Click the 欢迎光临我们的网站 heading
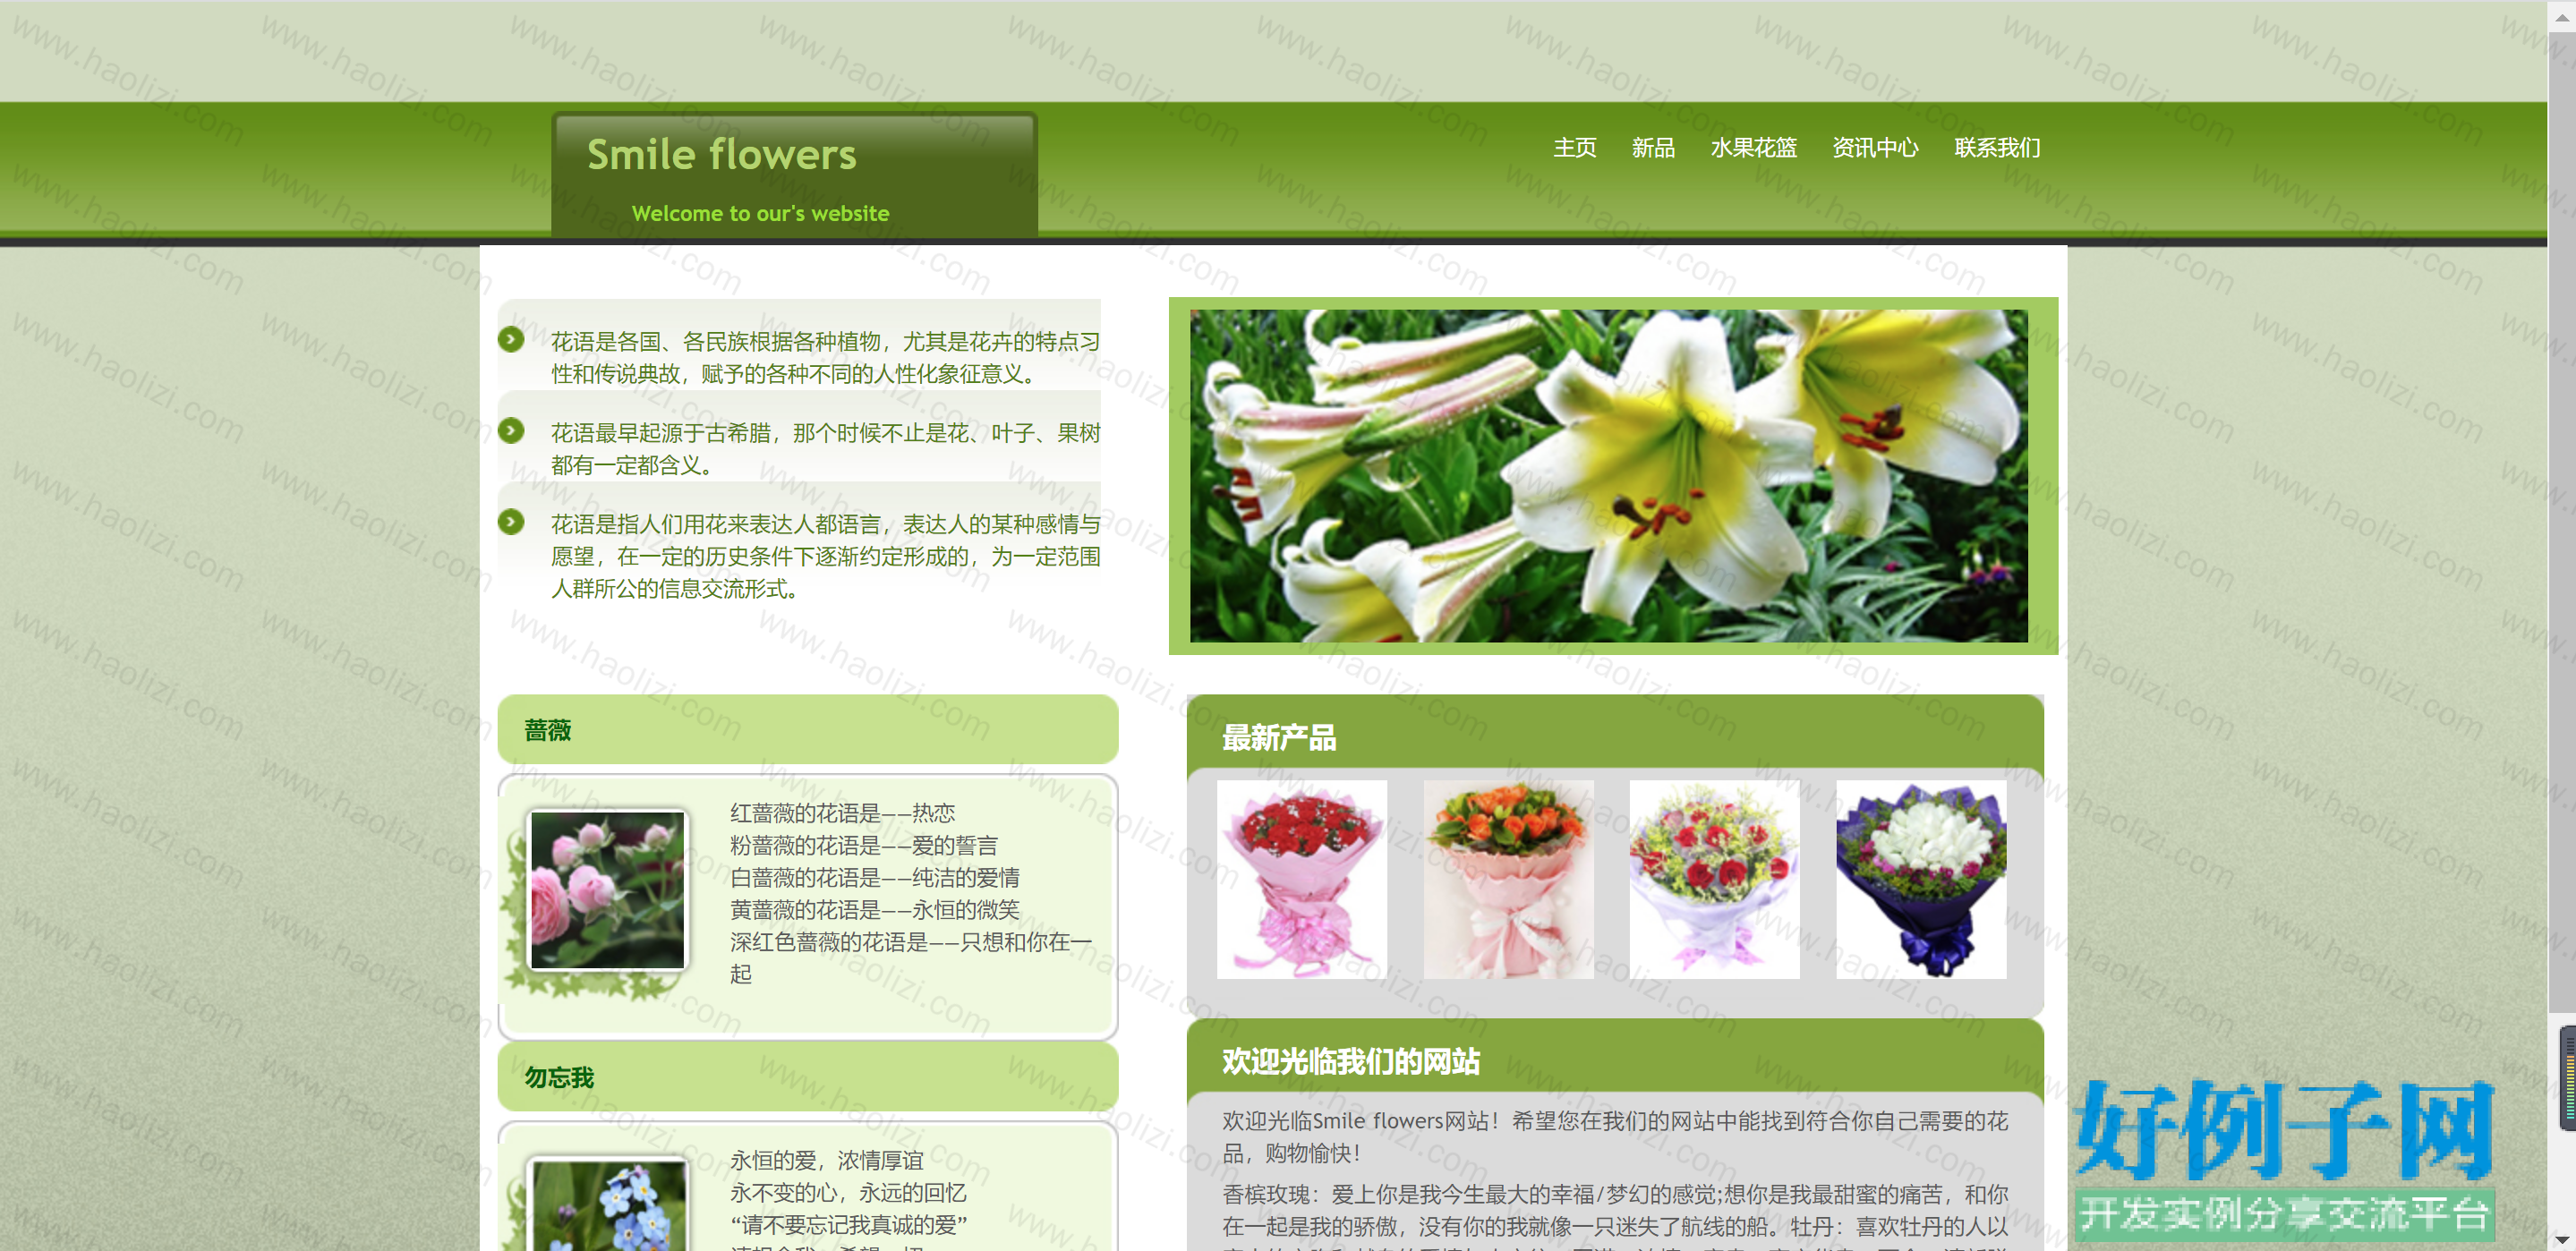Viewport: 2576px width, 1251px height. point(1350,1062)
